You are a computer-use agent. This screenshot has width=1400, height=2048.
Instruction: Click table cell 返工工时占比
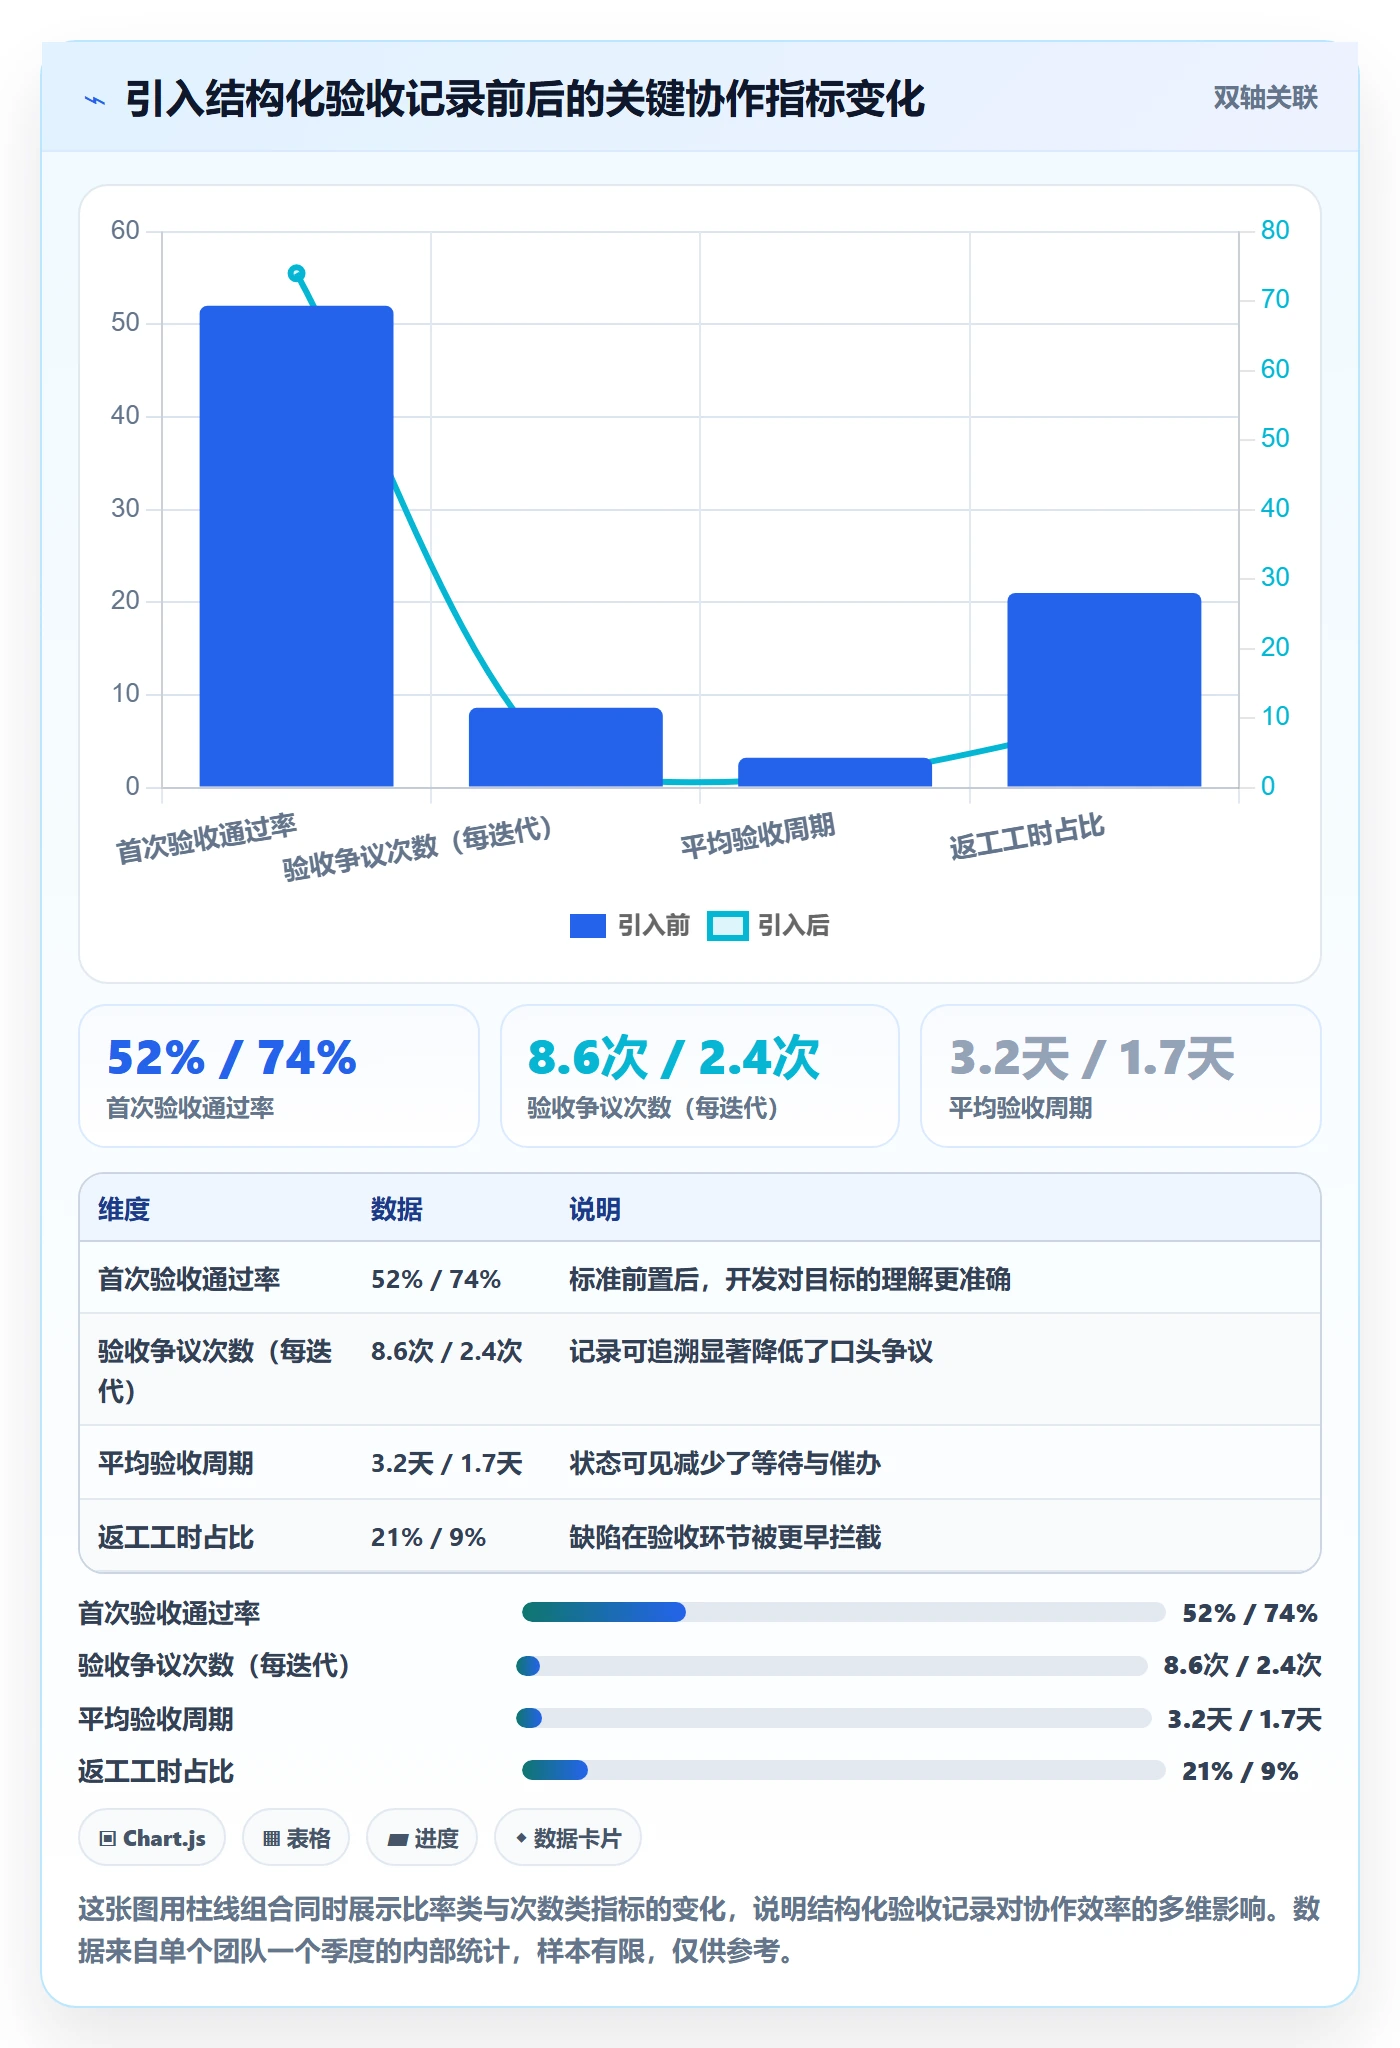pos(176,1537)
